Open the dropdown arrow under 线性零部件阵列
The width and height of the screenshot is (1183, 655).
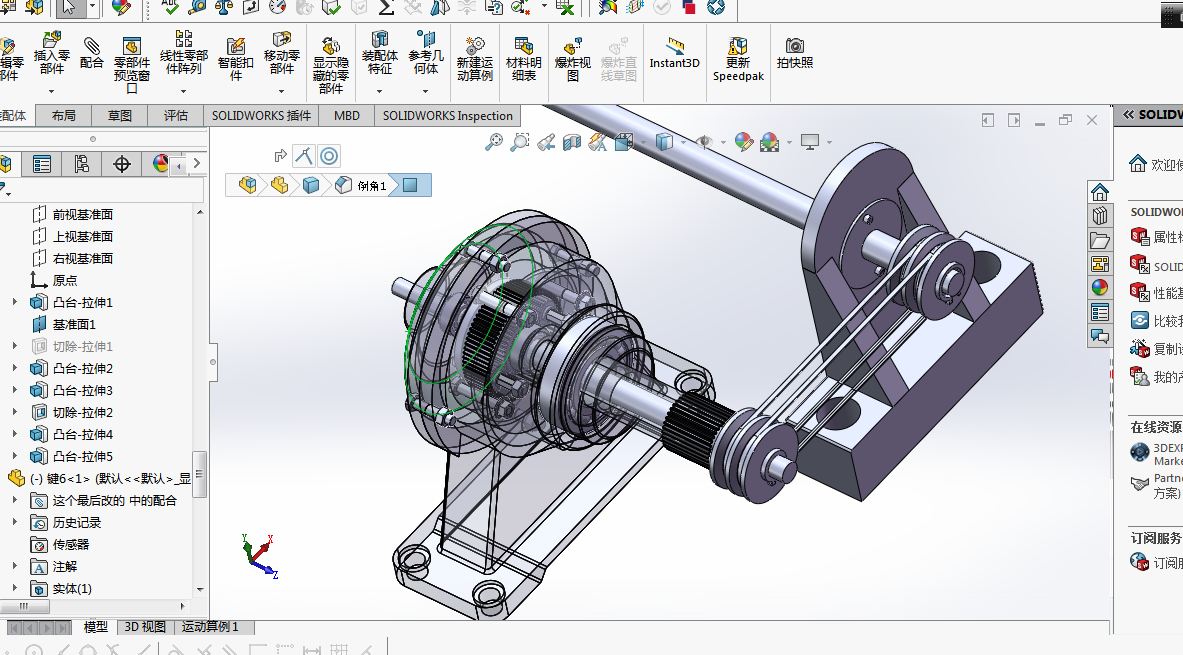click(x=183, y=91)
